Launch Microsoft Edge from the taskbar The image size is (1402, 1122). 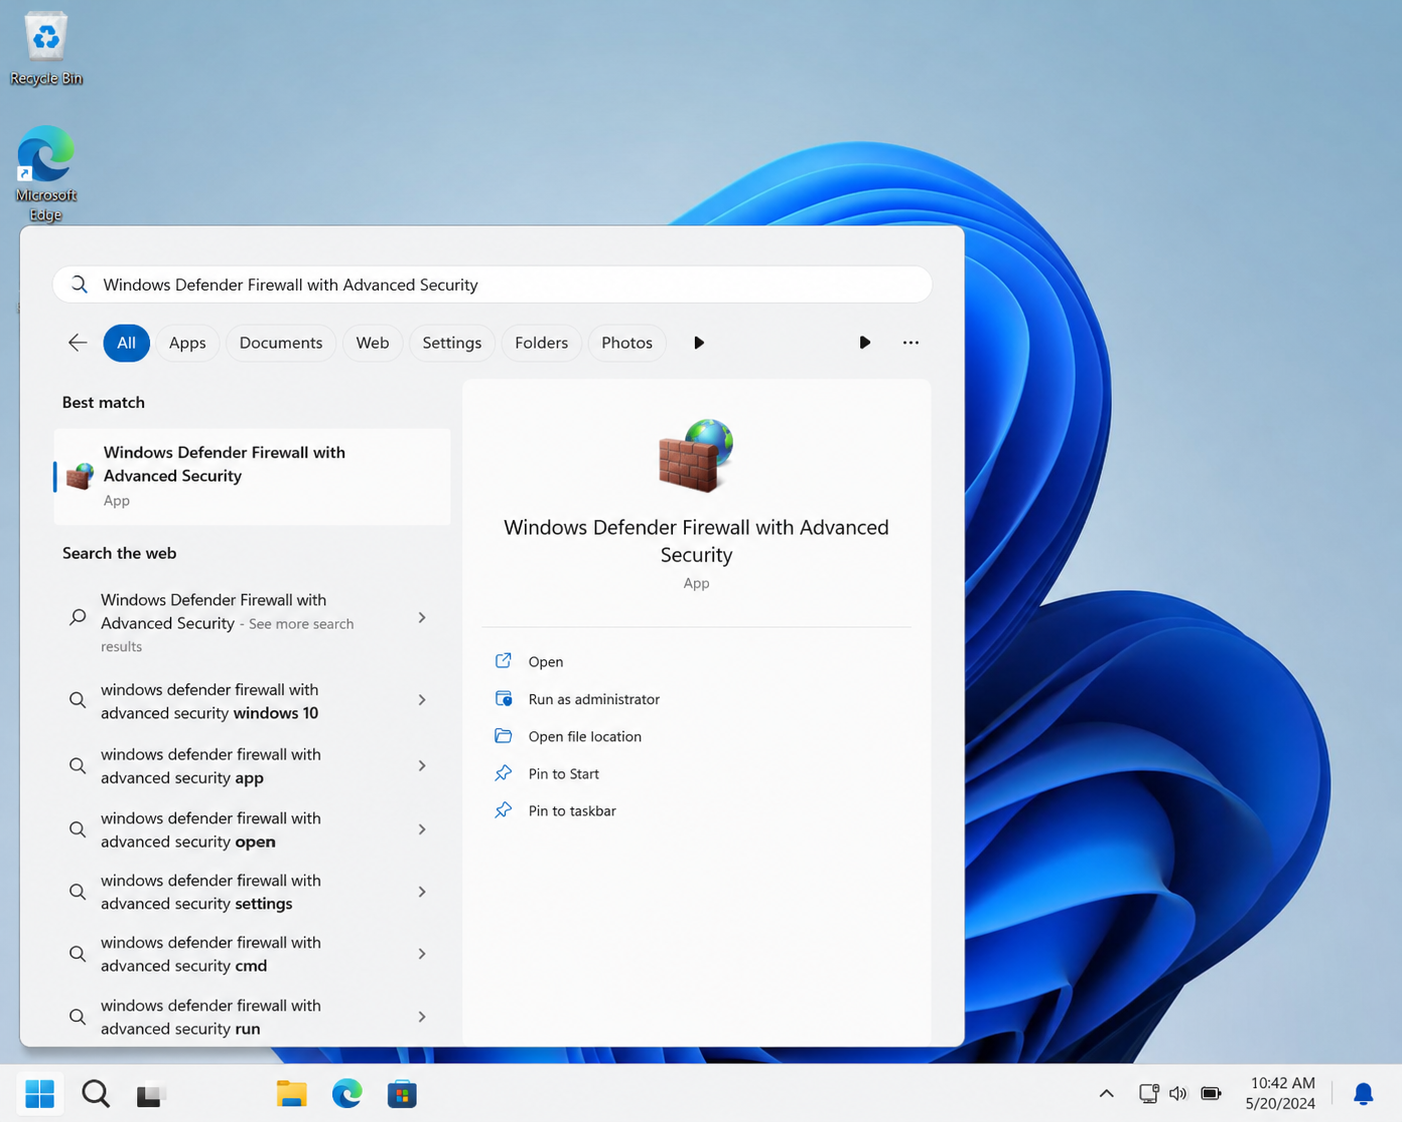[347, 1094]
